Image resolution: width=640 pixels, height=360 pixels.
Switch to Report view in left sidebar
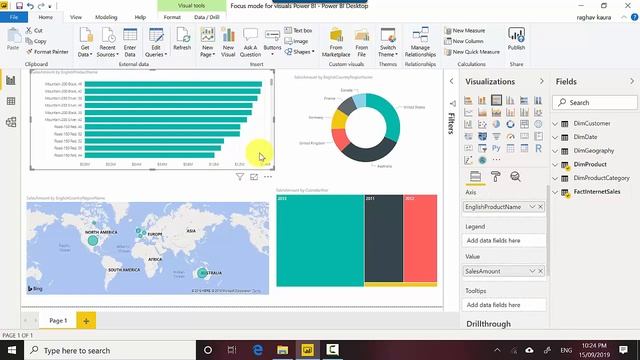(x=11, y=80)
